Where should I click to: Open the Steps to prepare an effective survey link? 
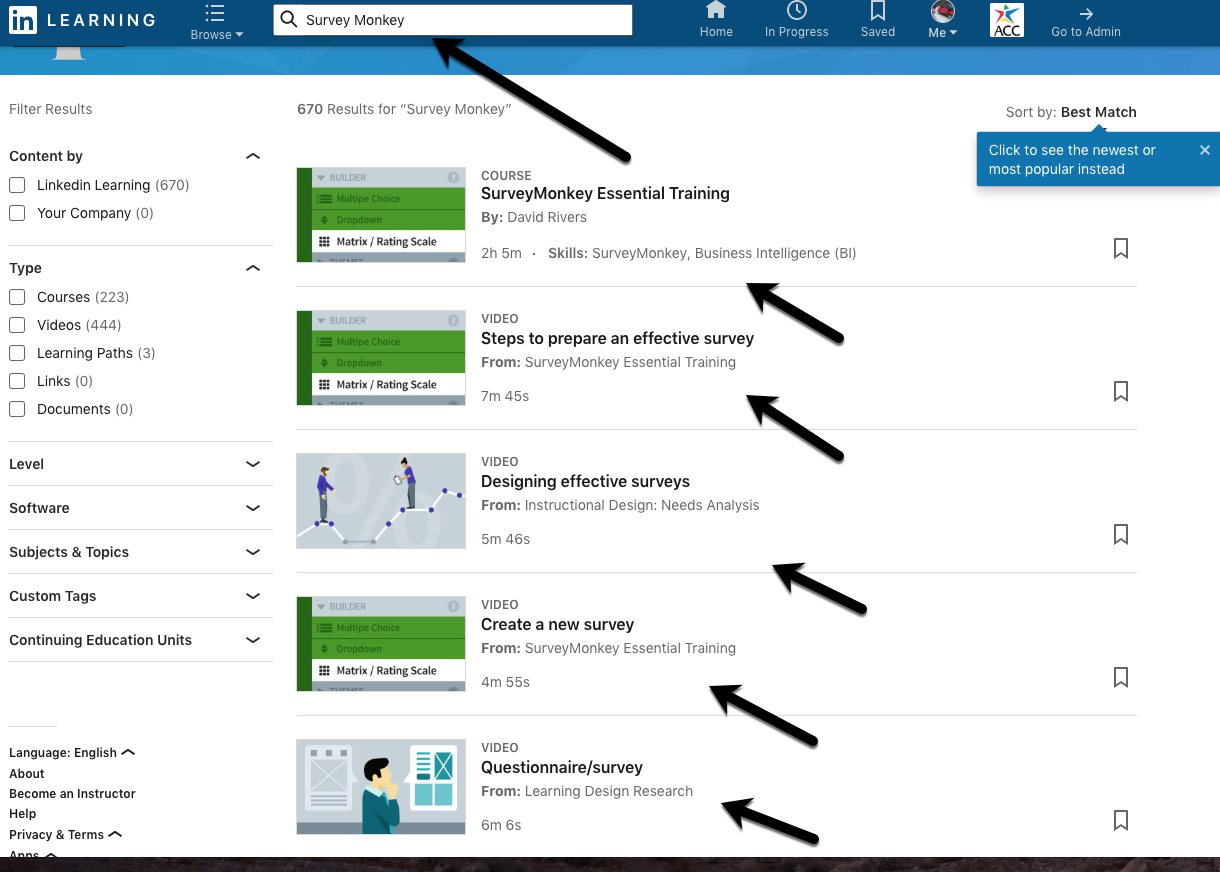coord(617,338)
